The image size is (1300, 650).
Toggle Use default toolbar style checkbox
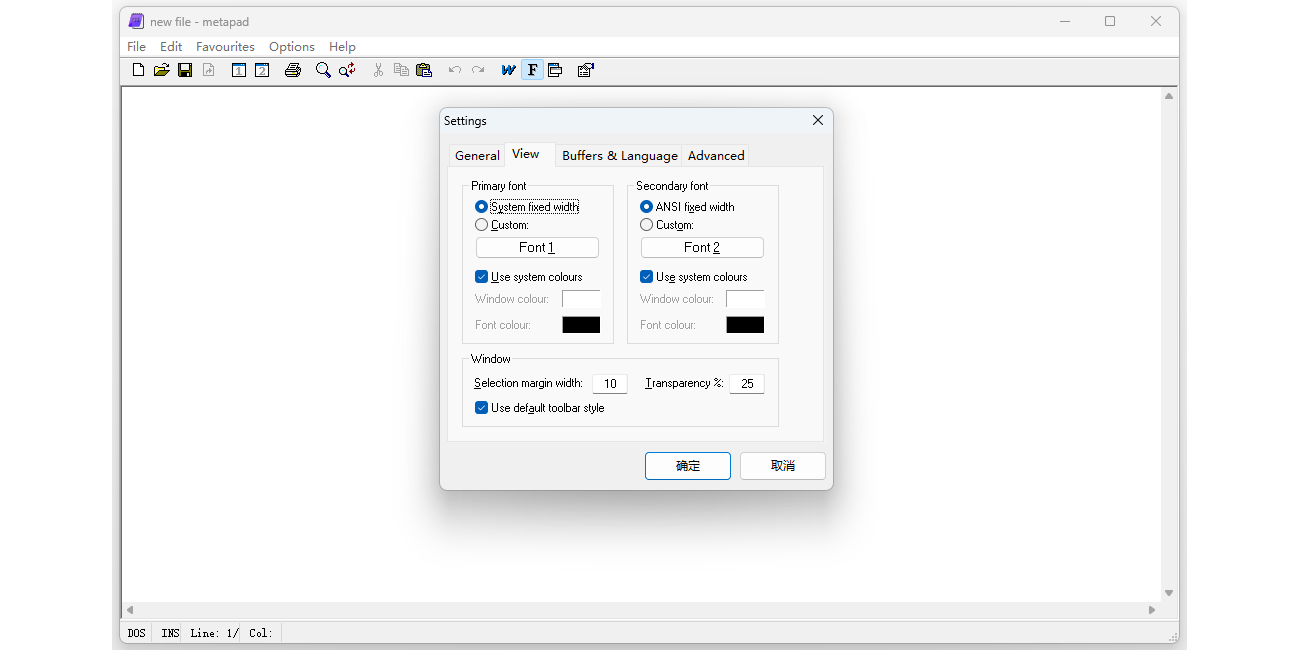pos(540,408)
